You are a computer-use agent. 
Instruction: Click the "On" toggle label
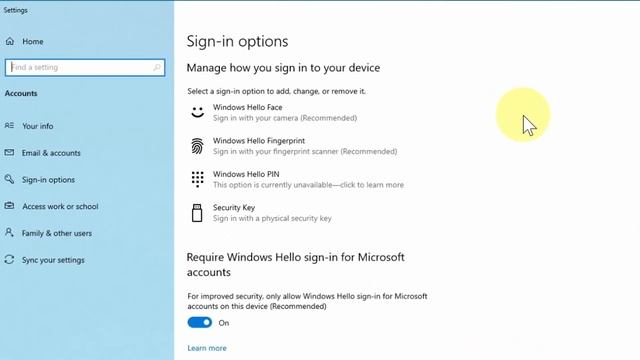point(224,323)
